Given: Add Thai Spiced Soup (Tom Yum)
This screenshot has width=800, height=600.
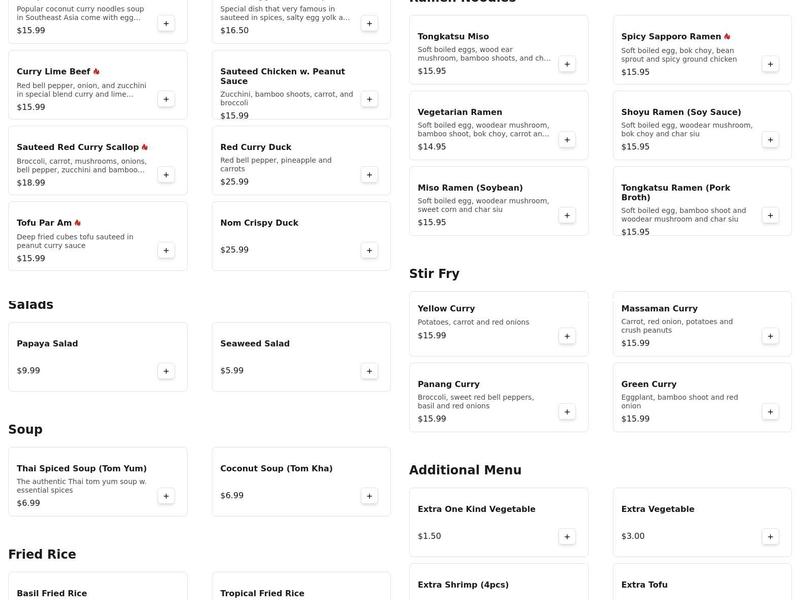Looking at the screenshot, I should [166, 496].
